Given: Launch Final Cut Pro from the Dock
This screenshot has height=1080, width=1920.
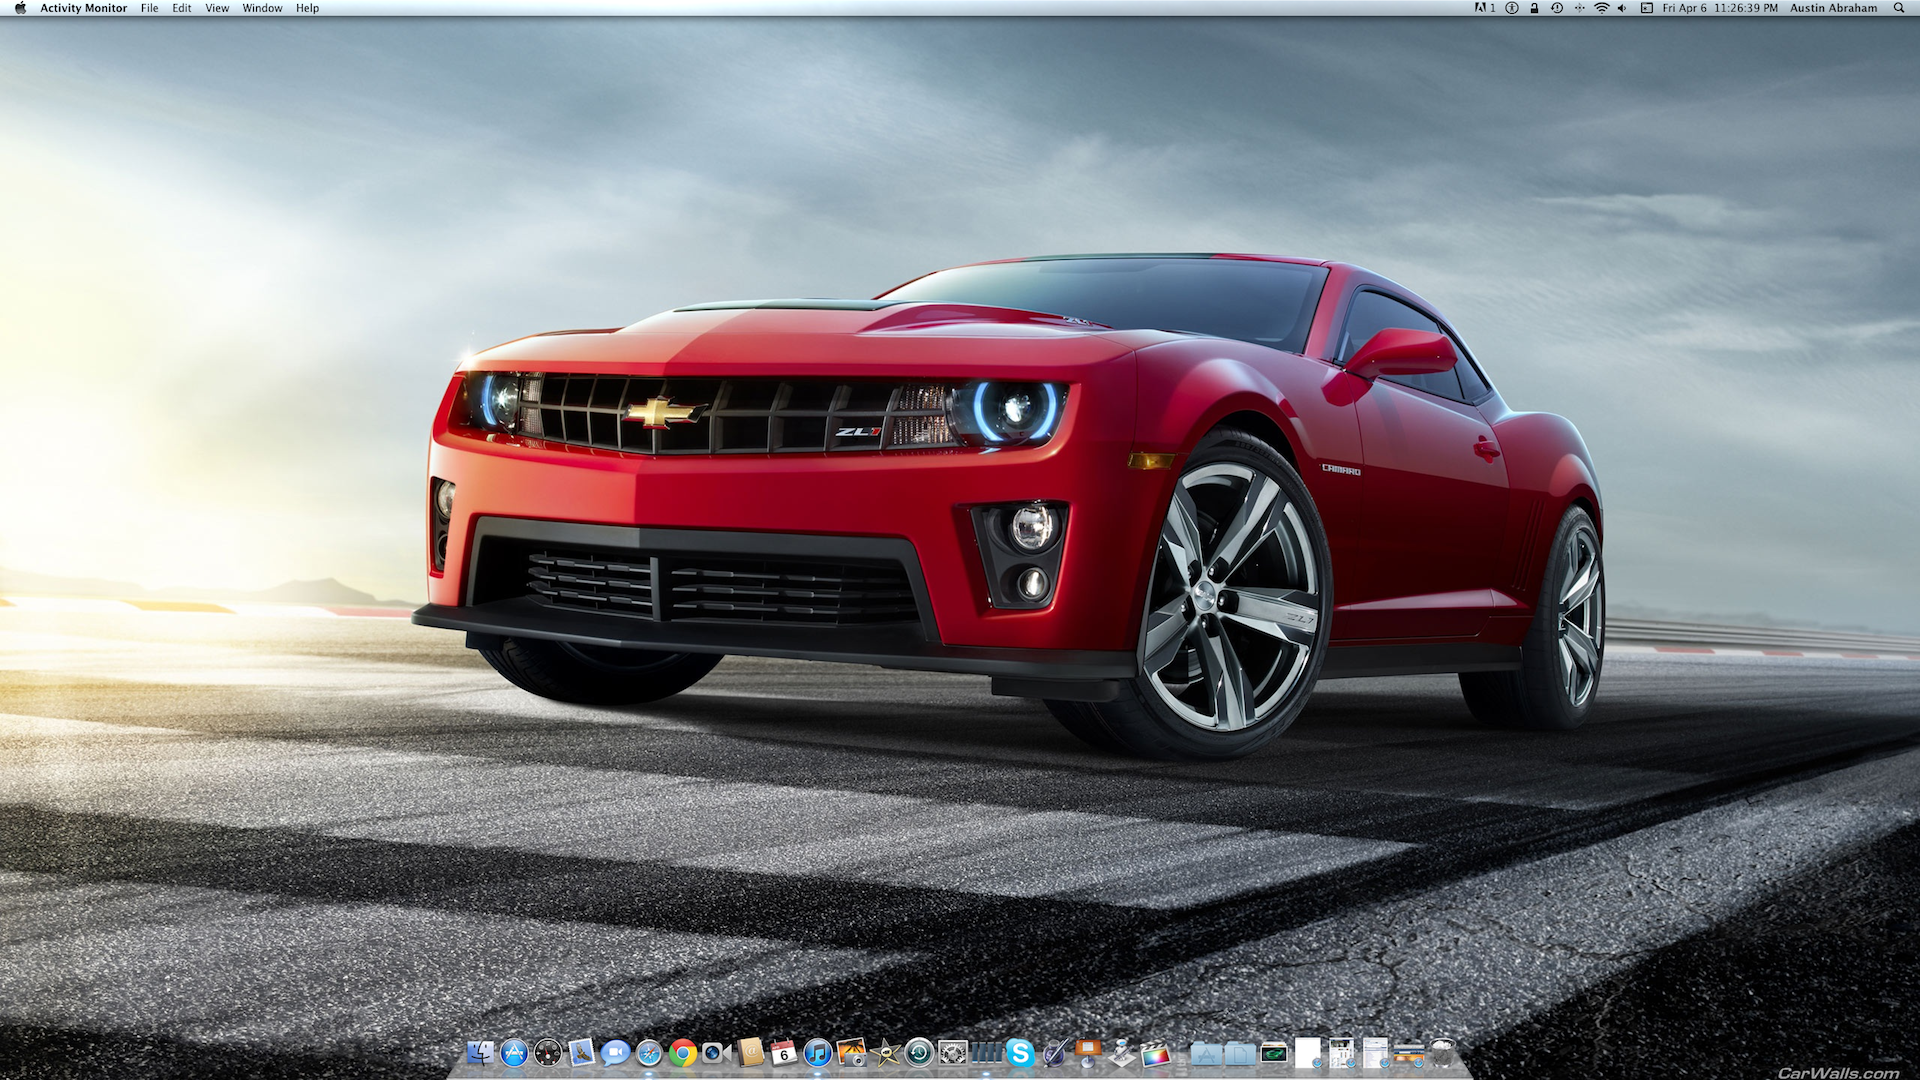Looking at the screenshot, I should click(x=1155, y=1052).
